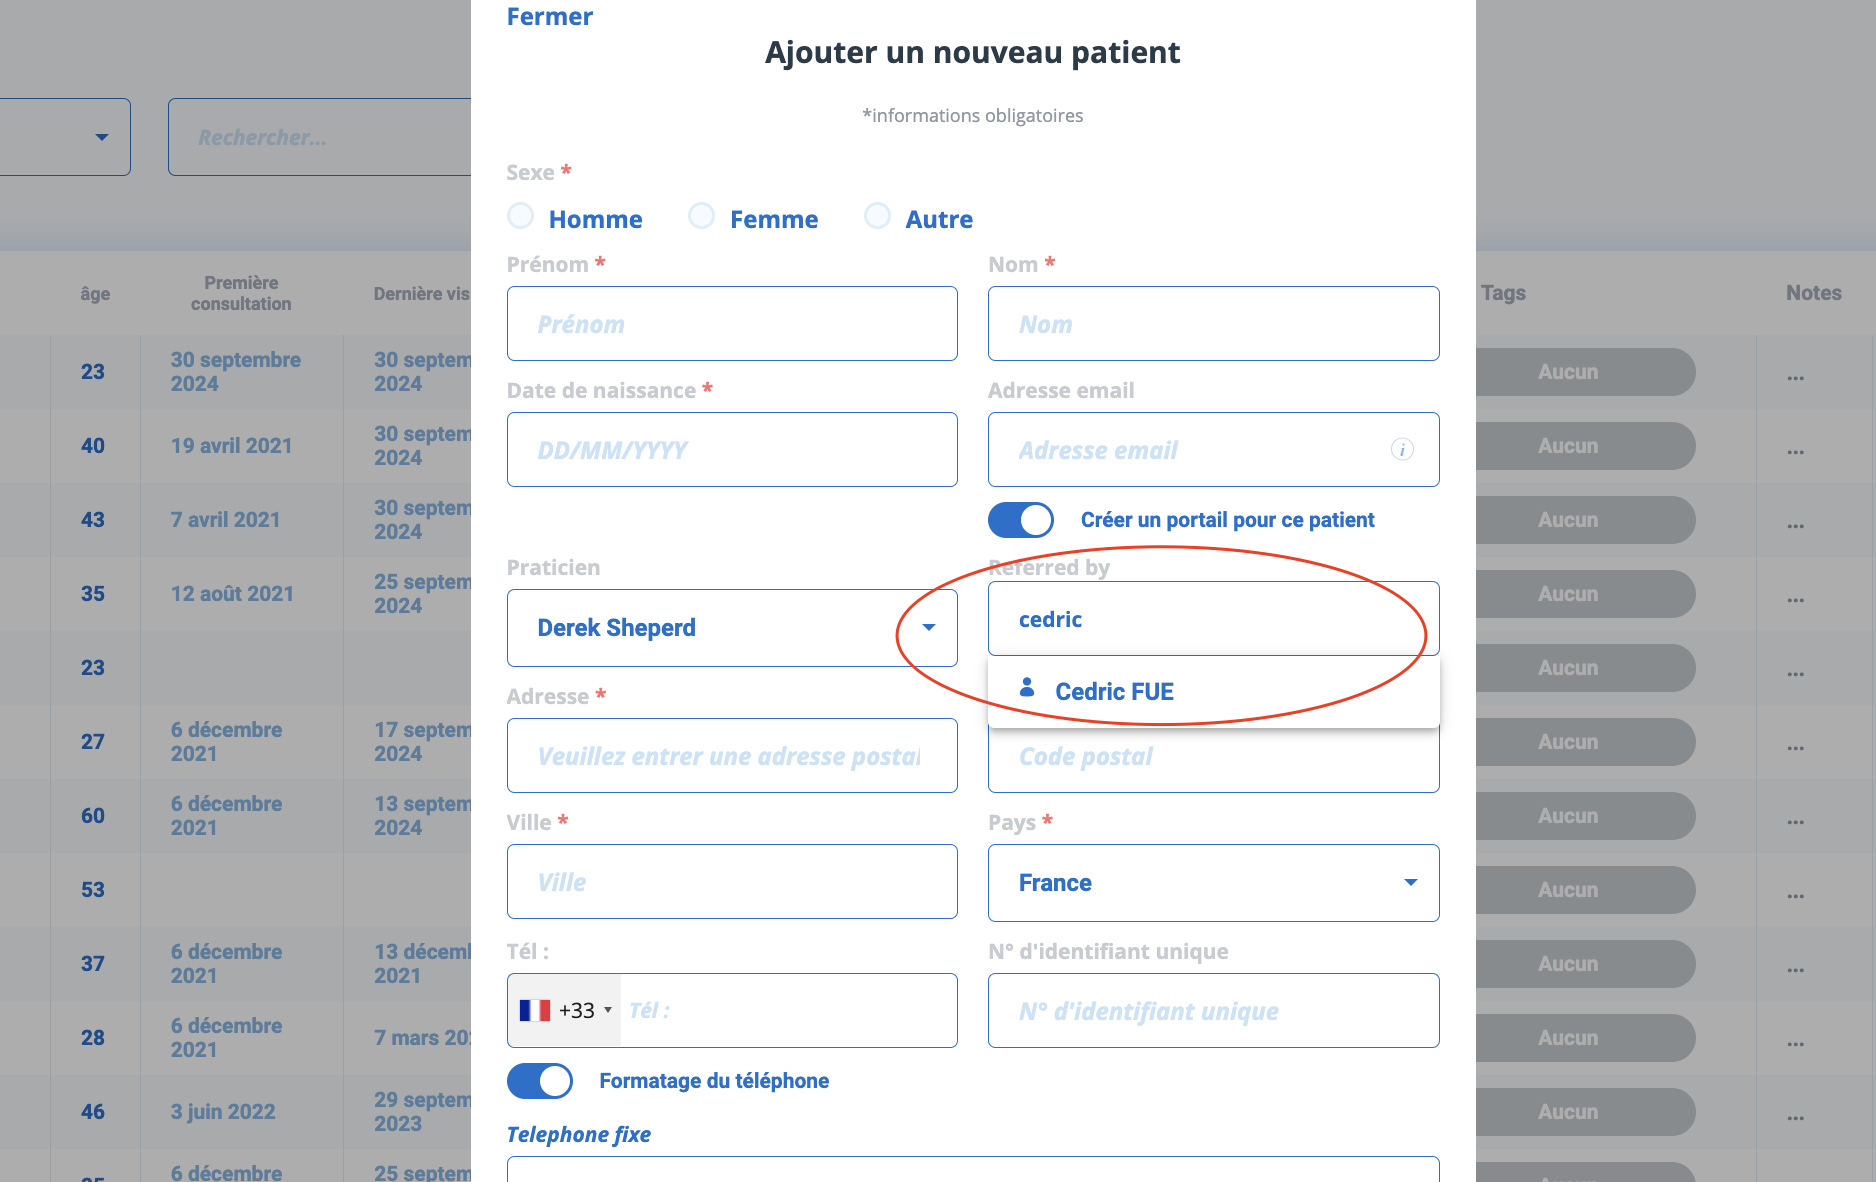Click the French flag country code icon
The height and width of the screenshot is (1182, 1876).
click(535, 1011)
